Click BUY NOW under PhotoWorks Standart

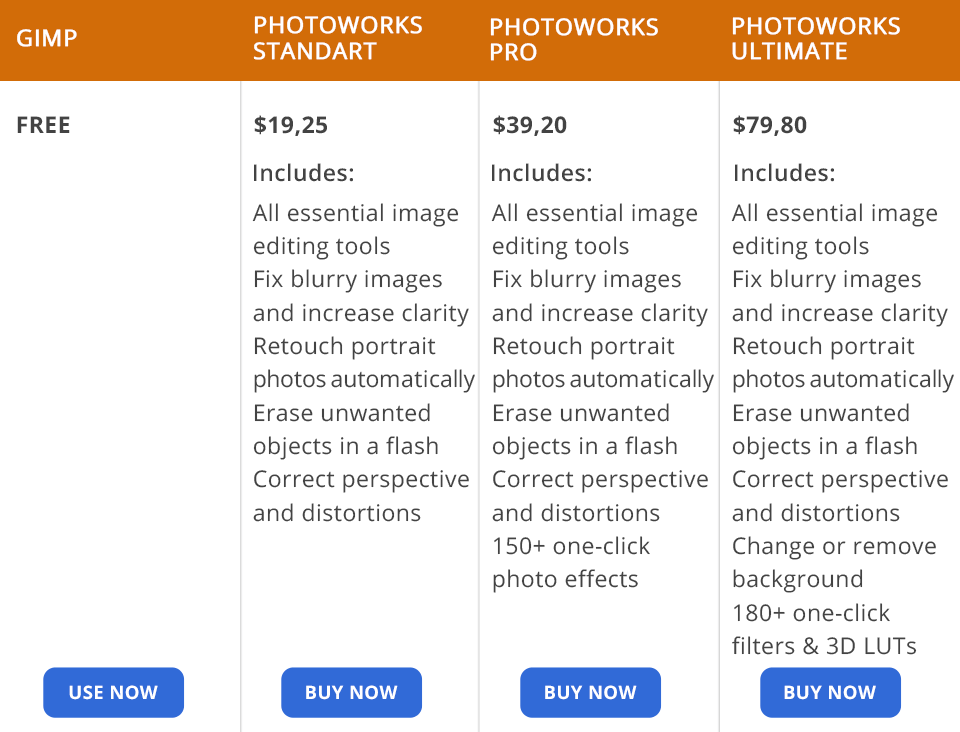(x=351, y=692)
